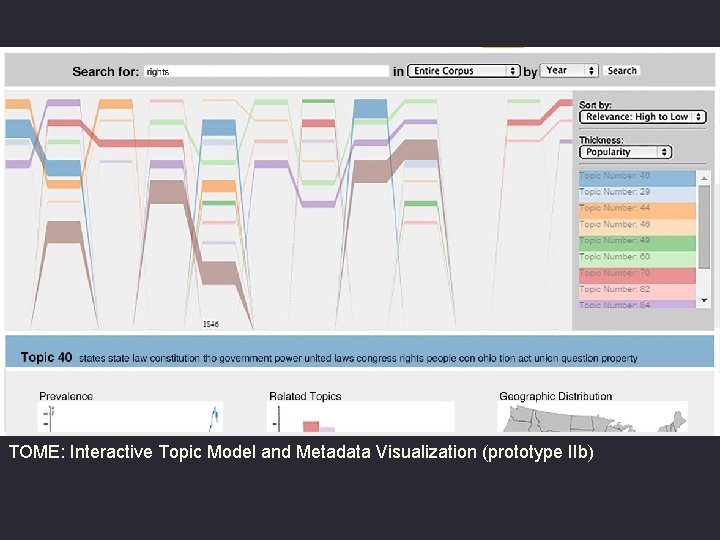Screen dimensions: 720x540
Task: Click the red bar in Related Topics
Action: pos(311,427)
